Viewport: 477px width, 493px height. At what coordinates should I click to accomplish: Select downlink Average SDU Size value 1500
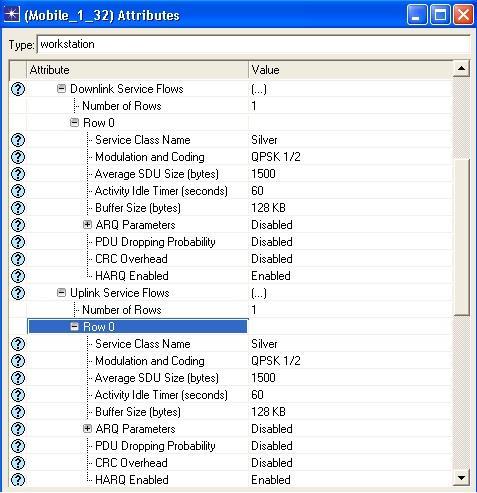point(263,174)
